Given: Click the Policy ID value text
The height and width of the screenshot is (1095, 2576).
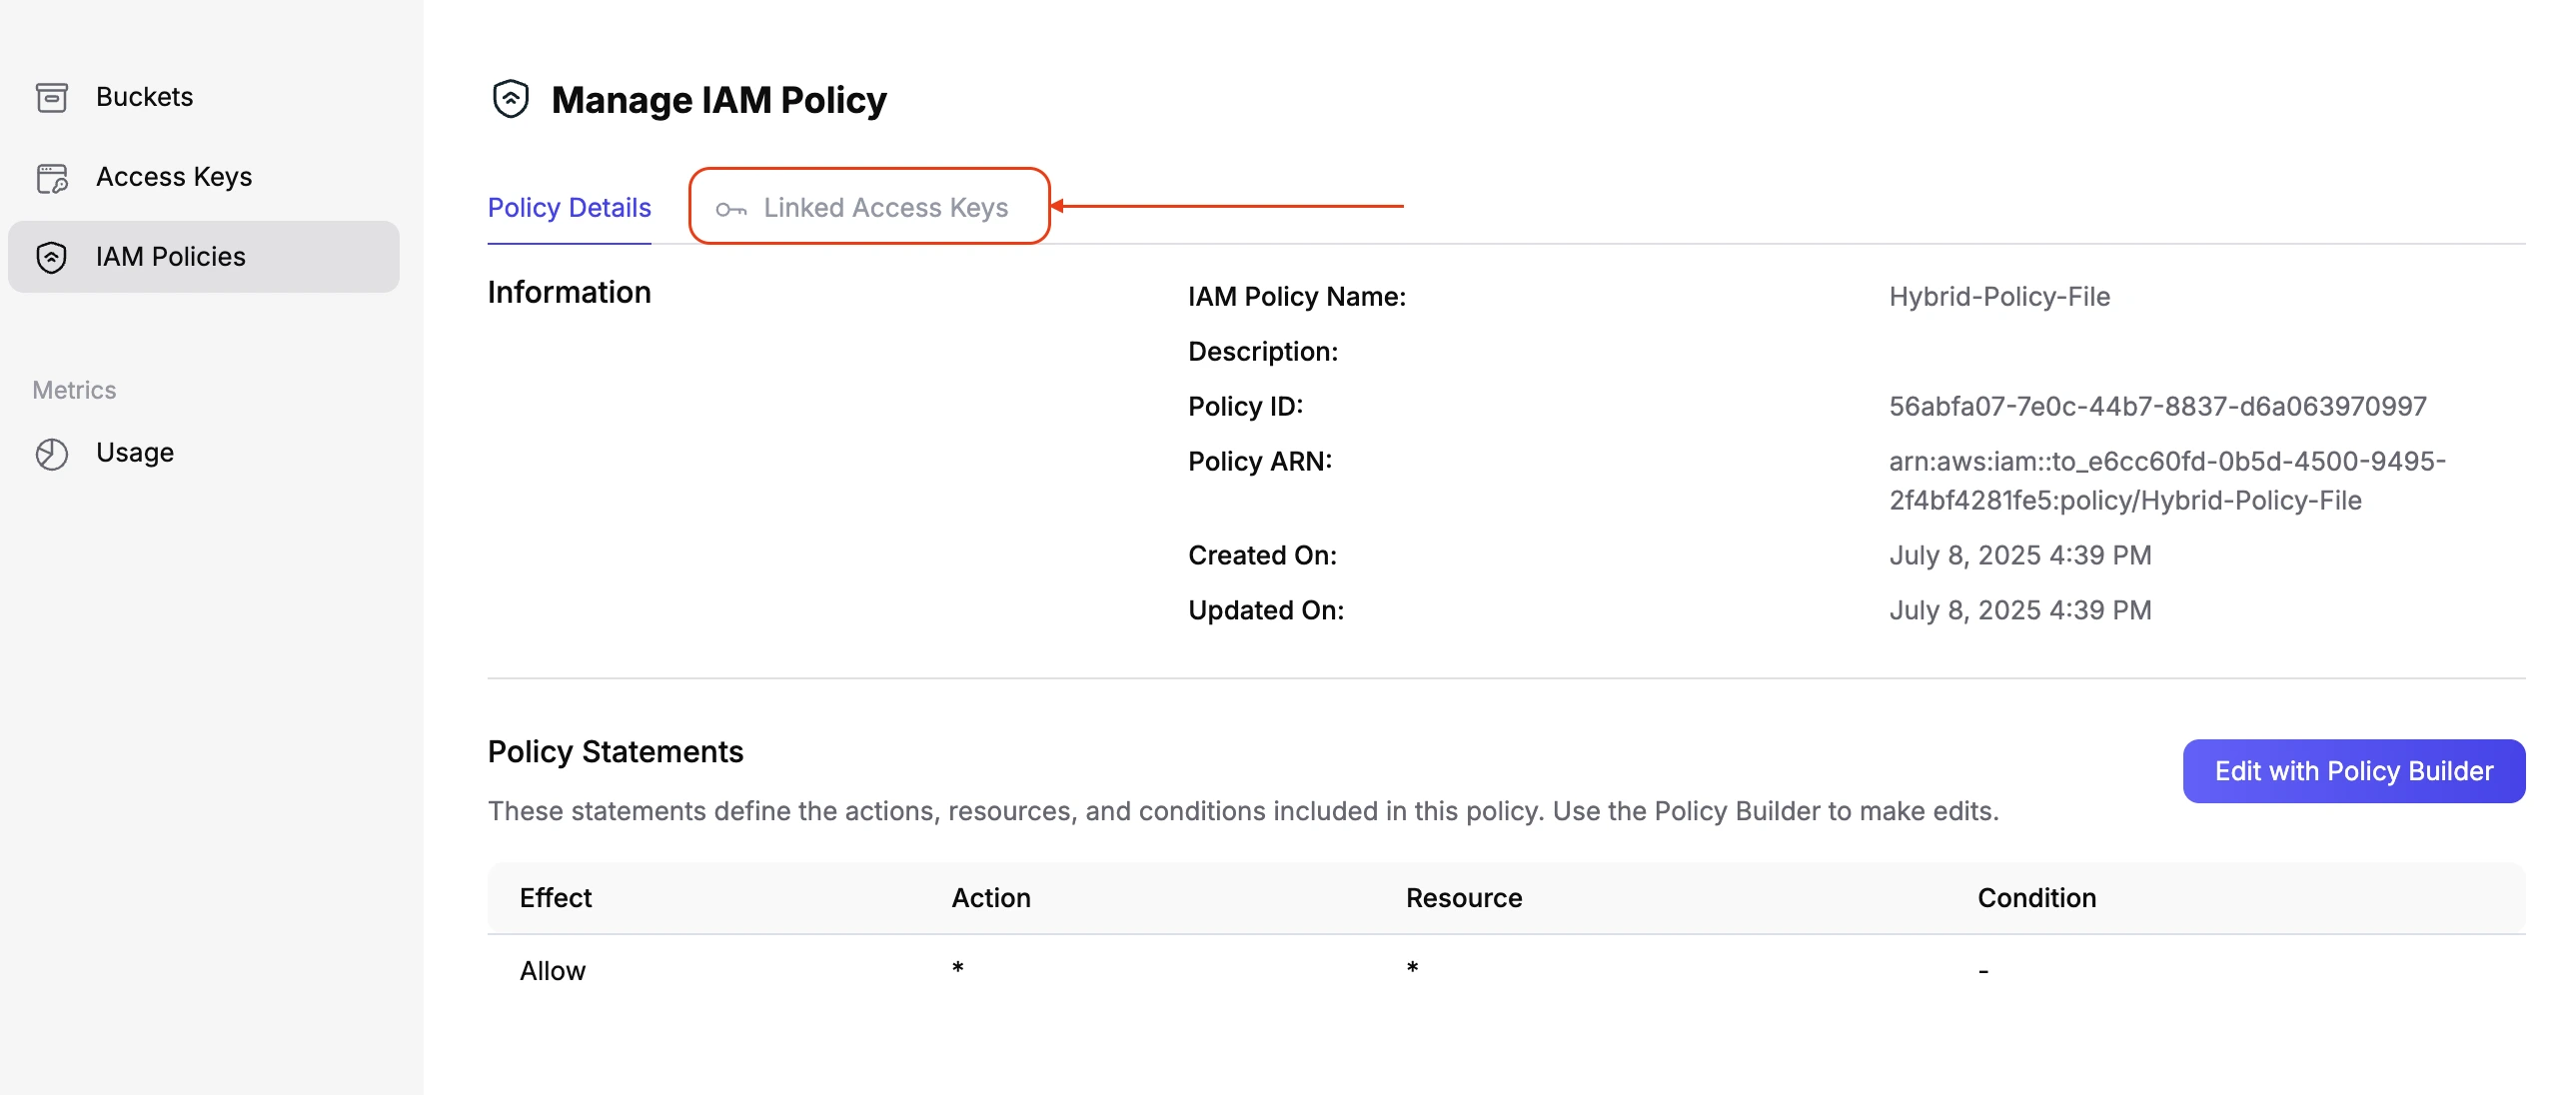Looking at the screenshot, I should [2157, 406].
